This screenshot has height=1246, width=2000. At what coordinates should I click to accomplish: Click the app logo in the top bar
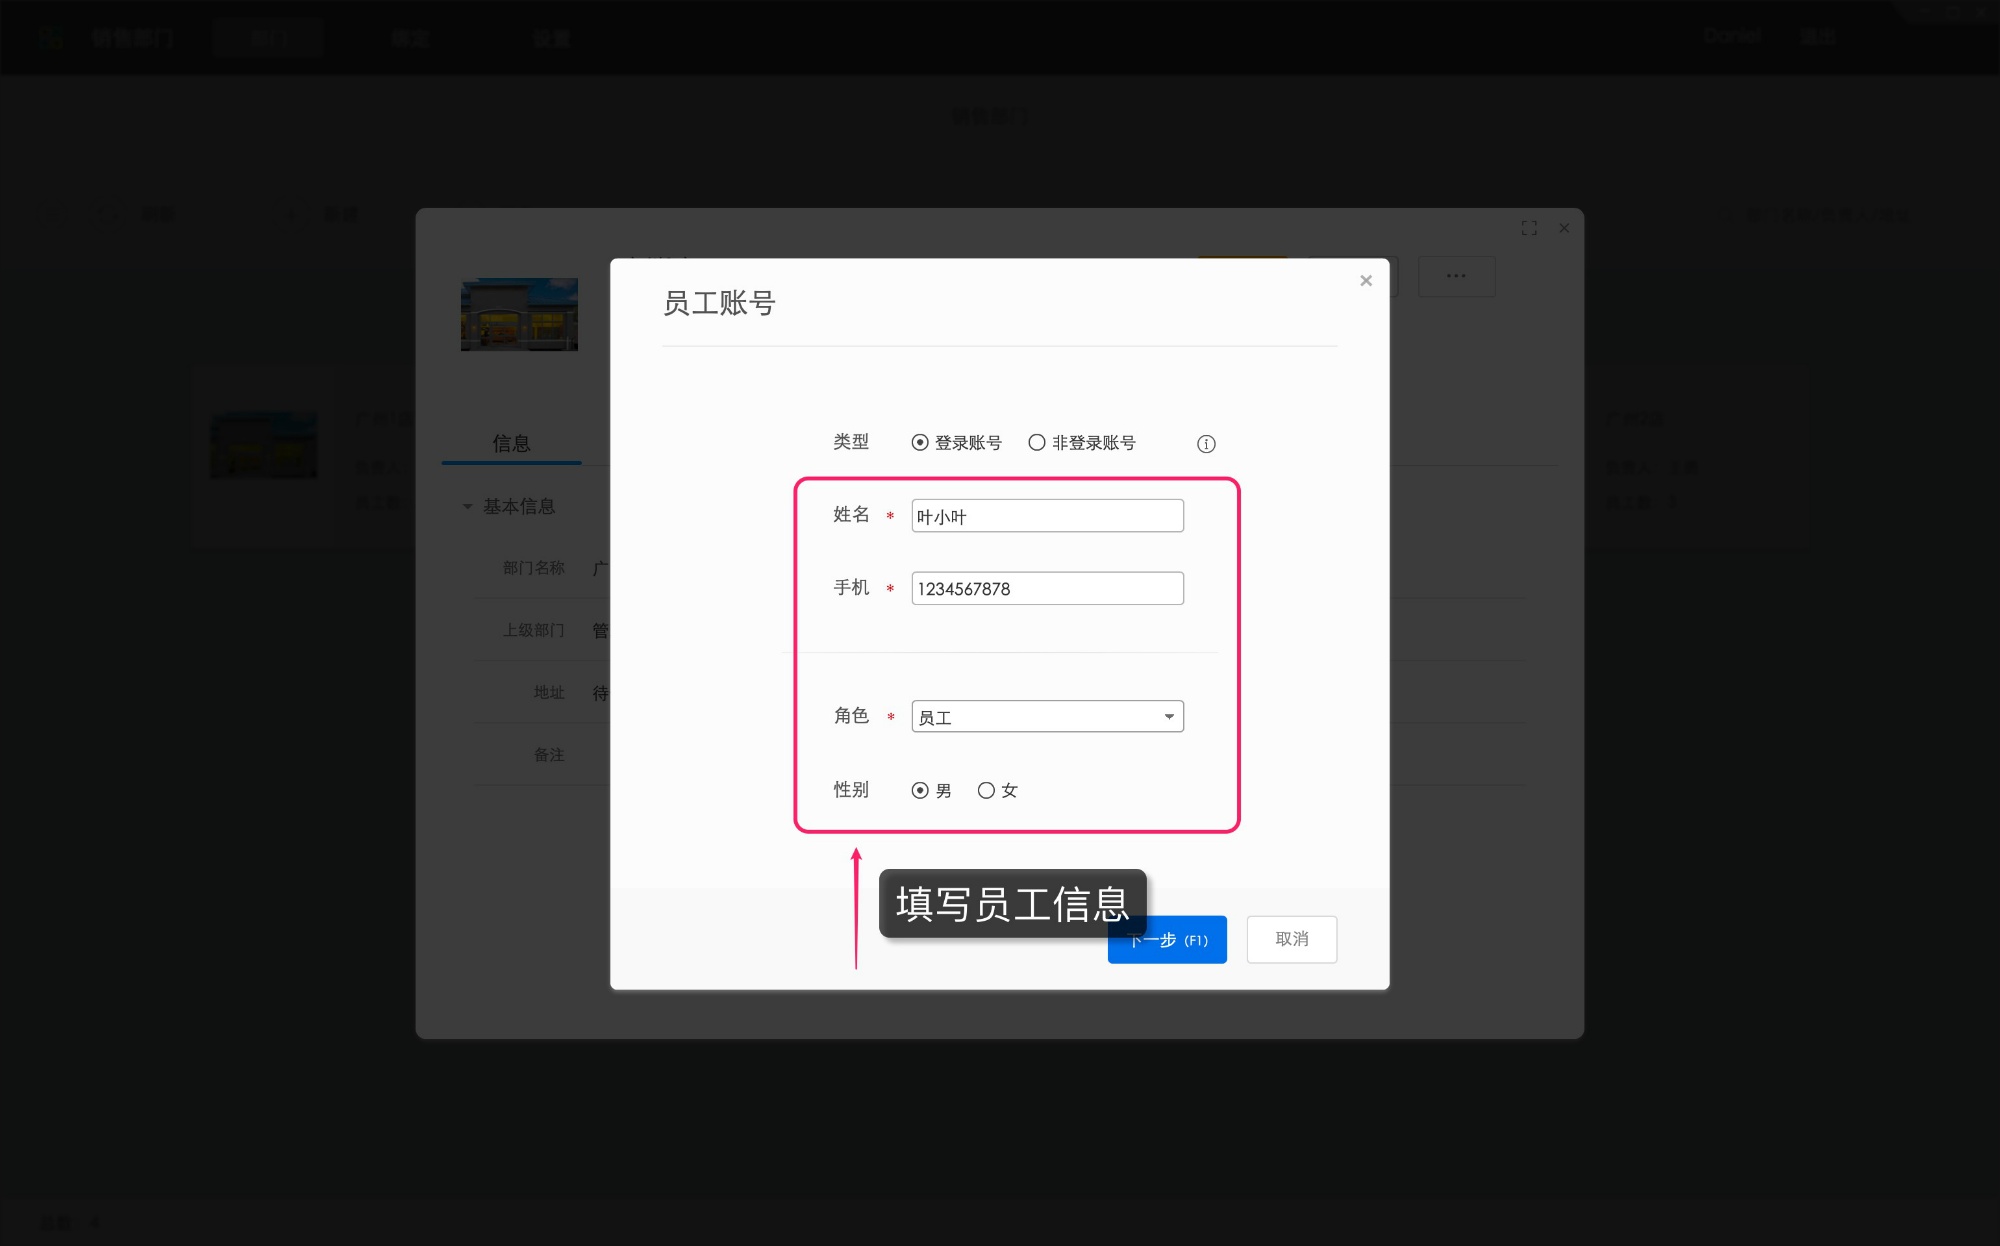(52, 37)
